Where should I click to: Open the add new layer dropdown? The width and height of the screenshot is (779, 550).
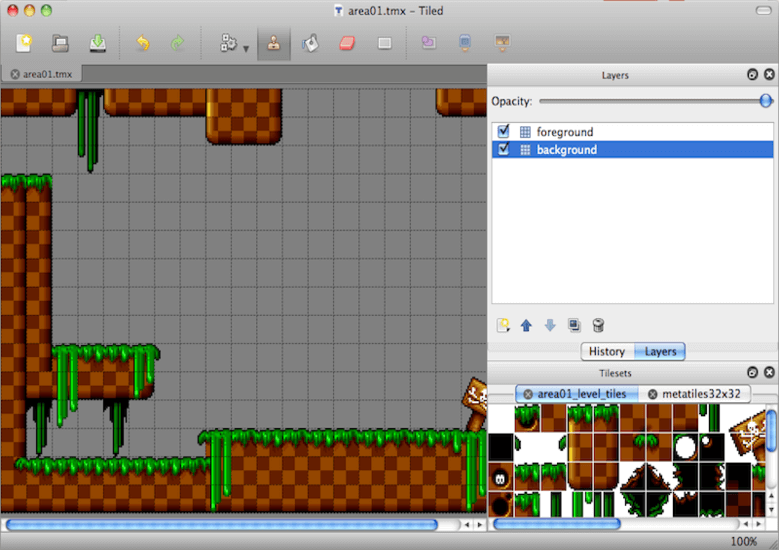click(x=504, y=325)
